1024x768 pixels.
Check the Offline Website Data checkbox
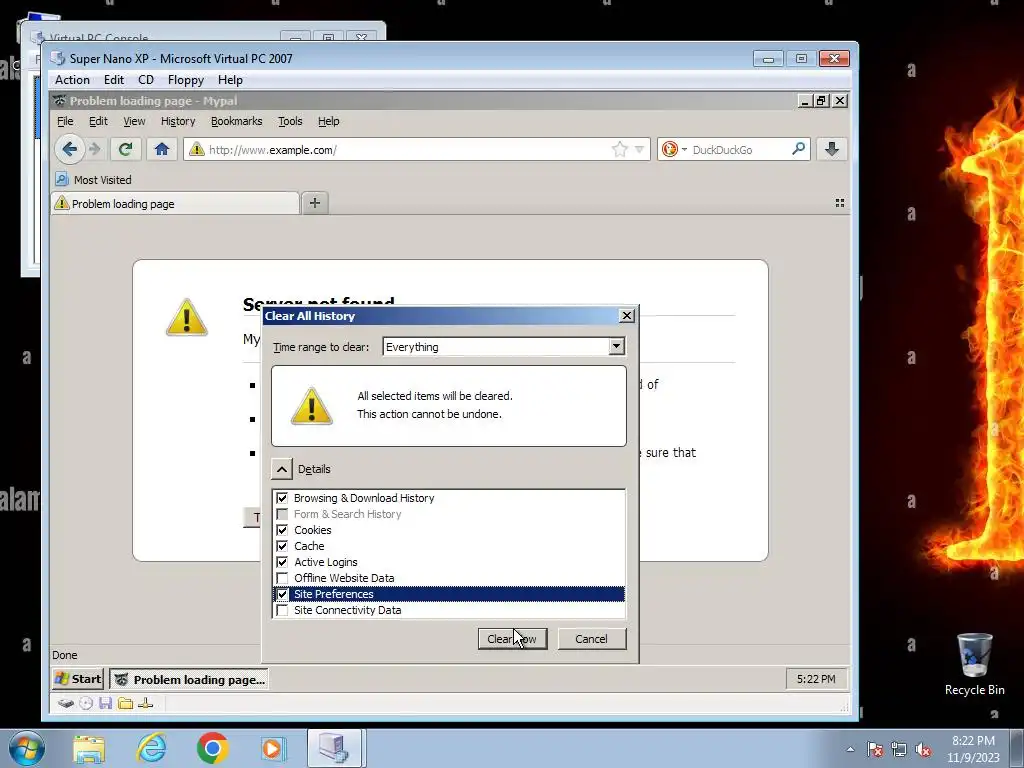(x=282, y=578)
